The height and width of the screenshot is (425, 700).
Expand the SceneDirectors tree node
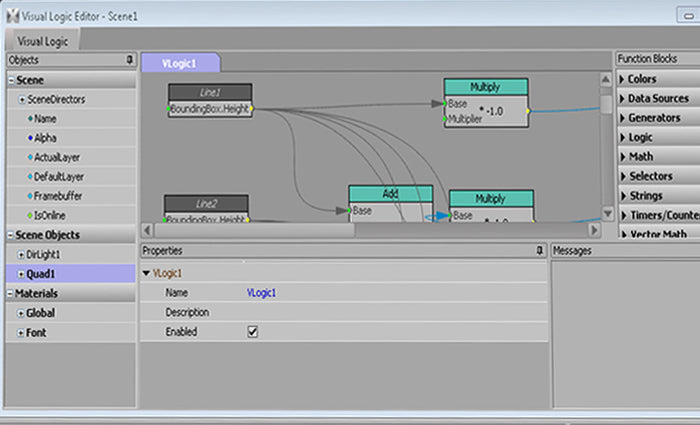pyautogui.click(x=21, y=99)
